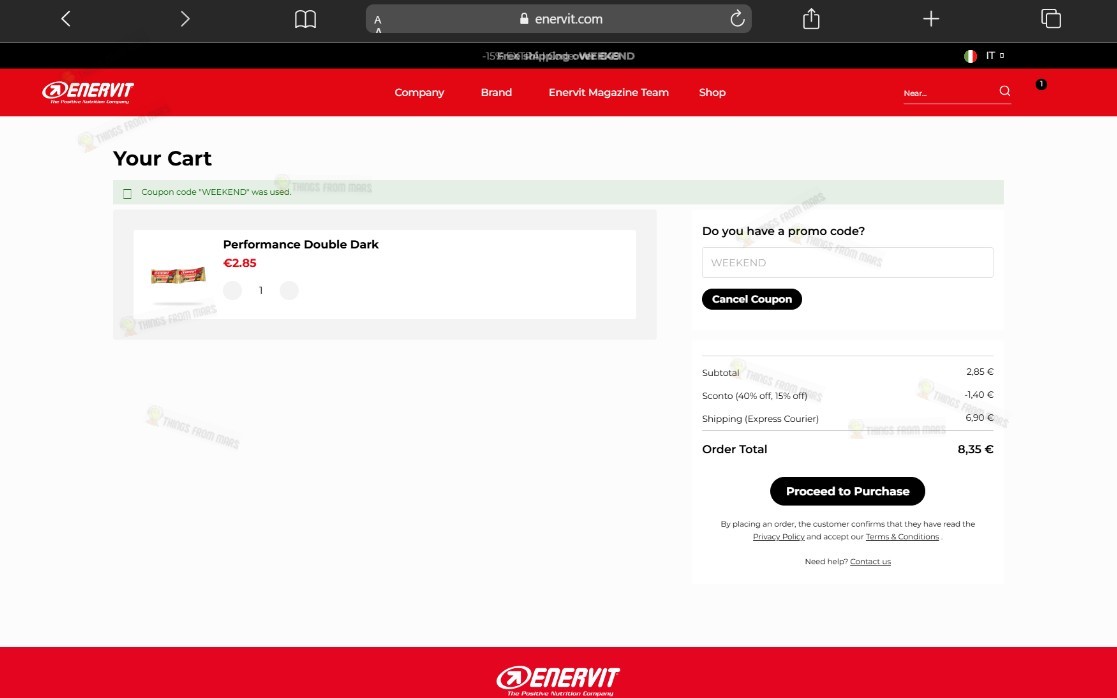Image resolution: width=1117 pixels, height=698 pixels.
Task: Click the search magnifier icon
Action: point(1004,91)
